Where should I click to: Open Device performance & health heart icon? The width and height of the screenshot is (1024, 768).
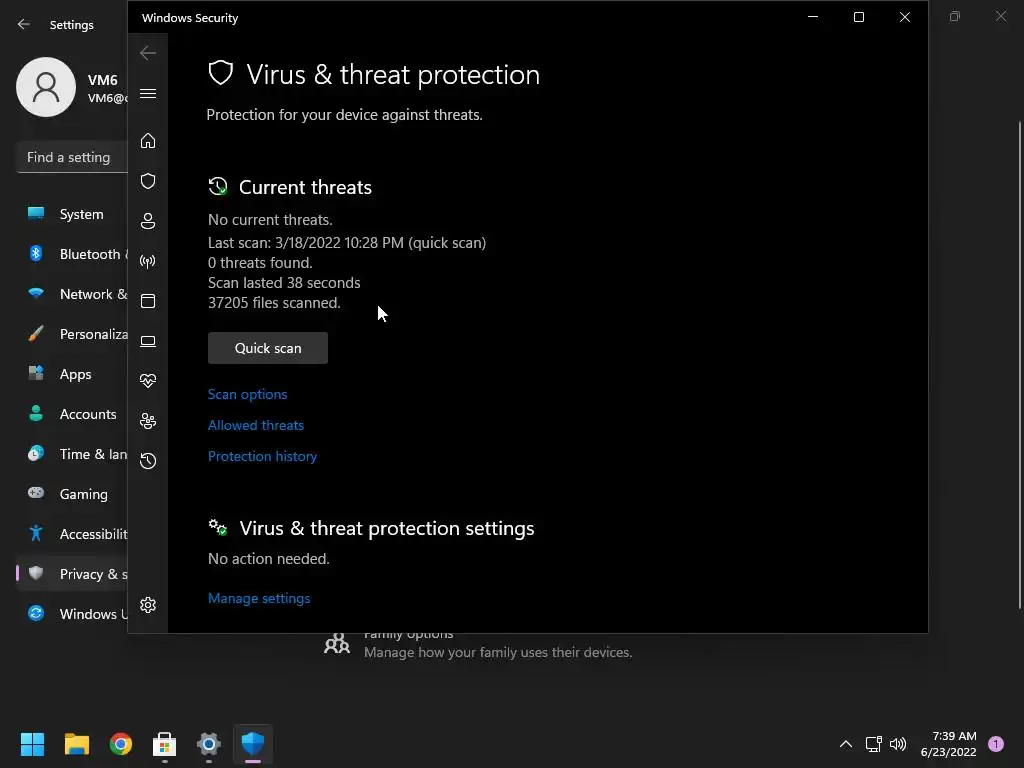coord(148,381)
